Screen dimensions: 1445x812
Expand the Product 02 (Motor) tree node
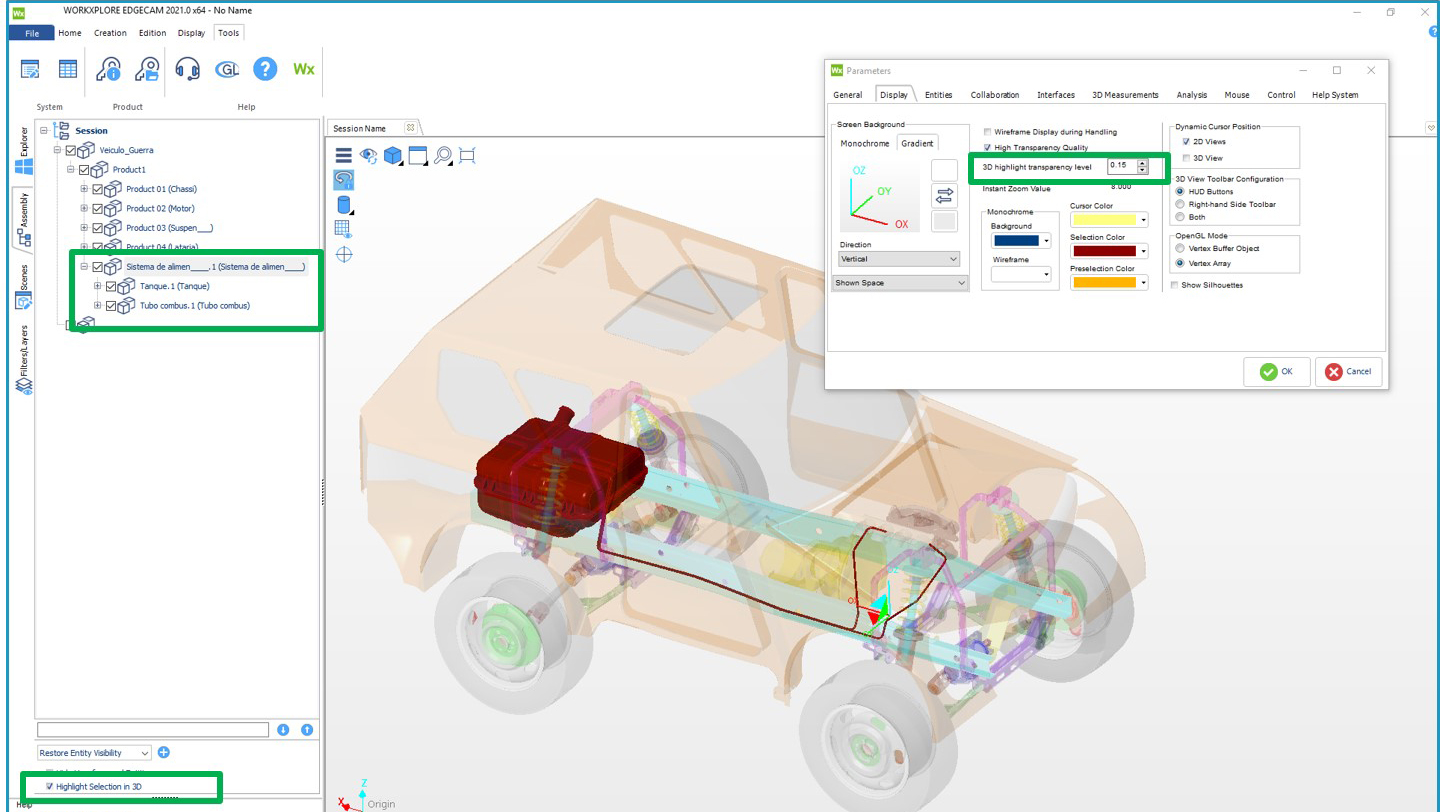tap(84, 209)
